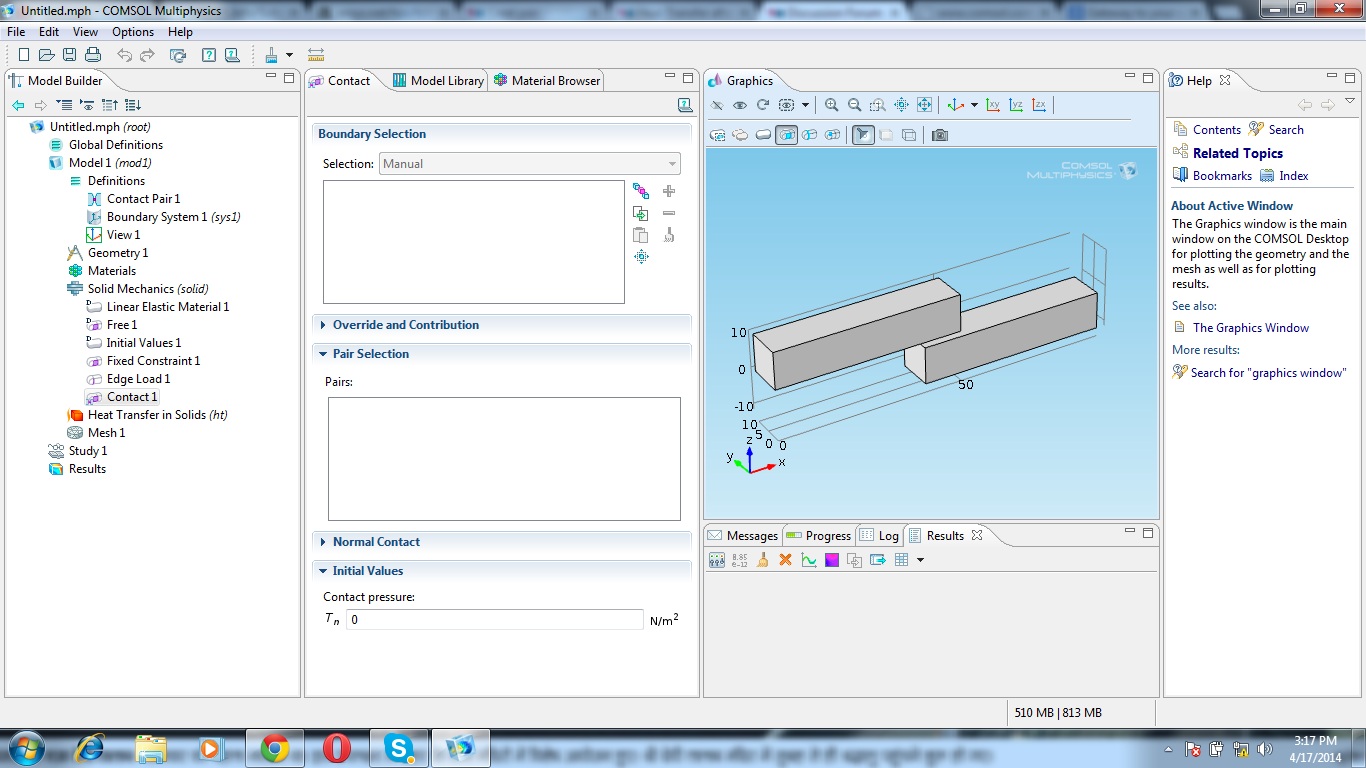The height and width of the screenshot is (768, 1366).
Task: Select Fixed Constraint 1 in the model tree
Action: coord(153,361)
